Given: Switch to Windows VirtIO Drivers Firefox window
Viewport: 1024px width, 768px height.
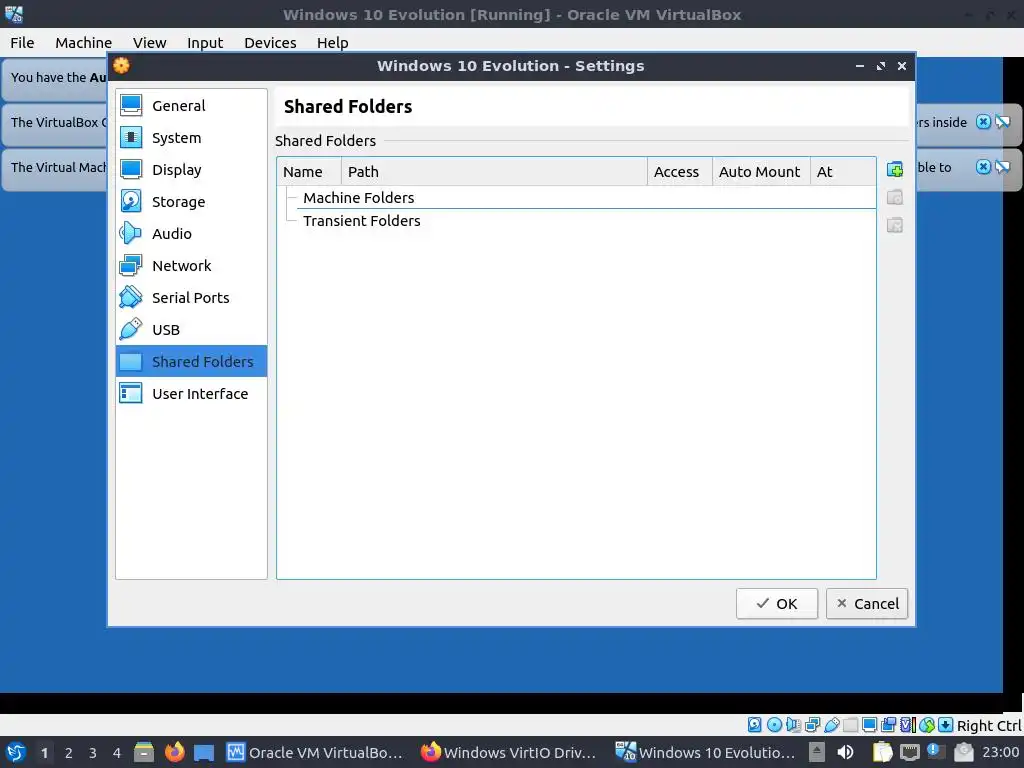Looking at the screenshot, I should [507, 752].
